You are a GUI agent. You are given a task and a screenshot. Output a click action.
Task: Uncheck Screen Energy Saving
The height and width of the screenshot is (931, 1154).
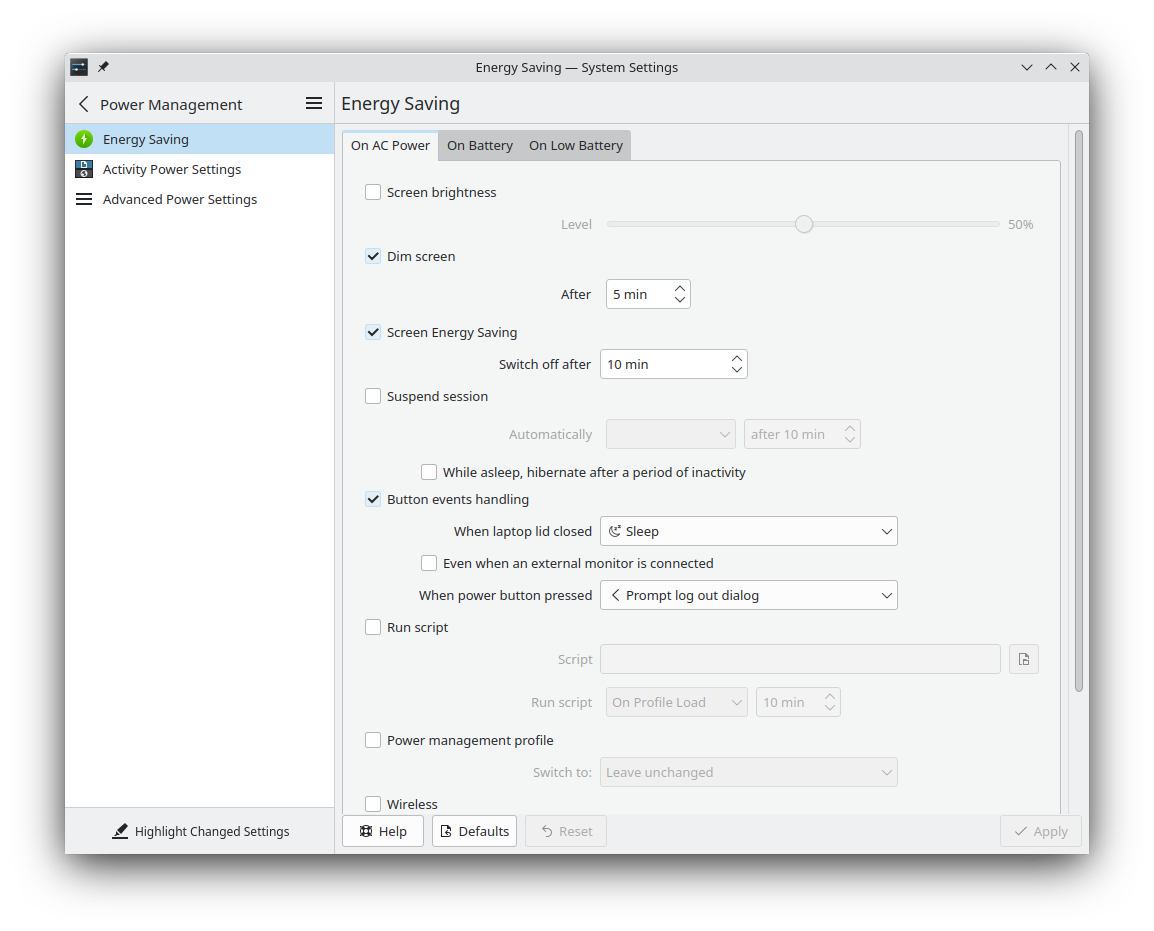pos(373,333)
